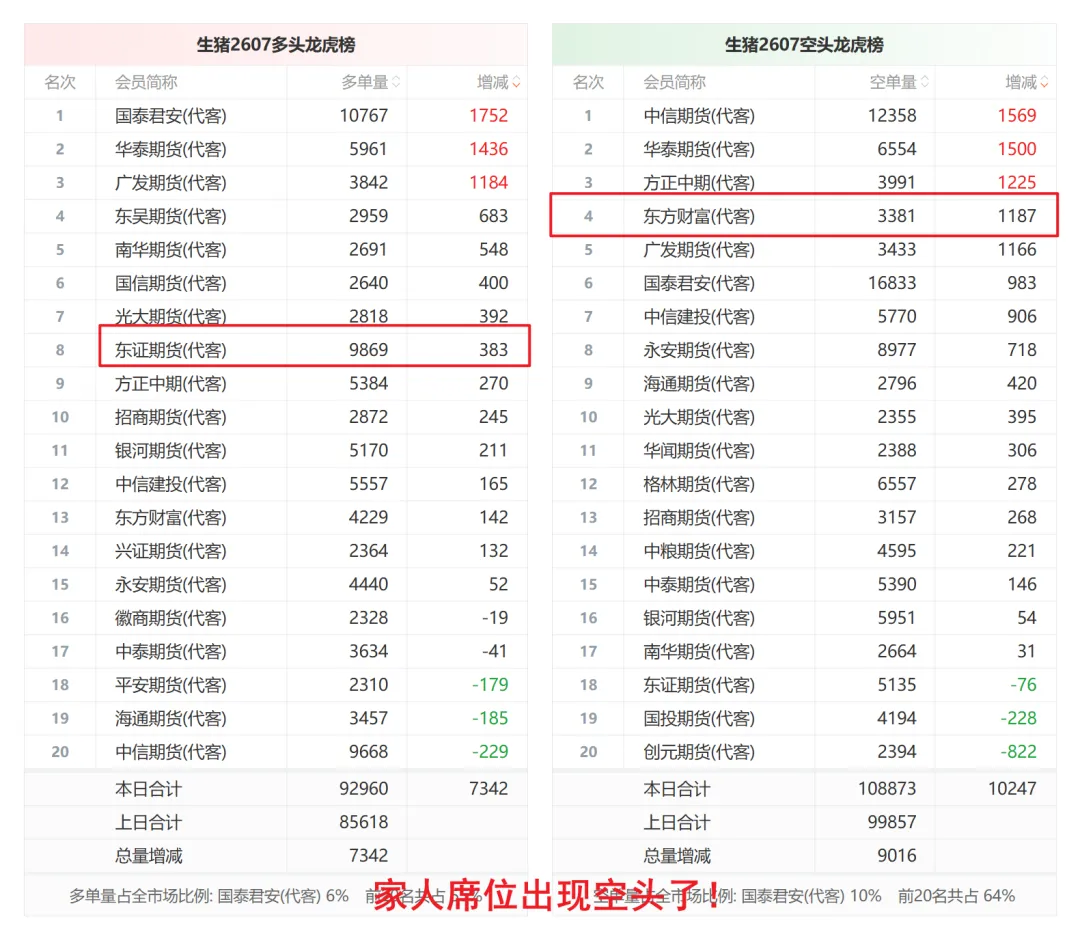Sort short table by 空单量 column arrows
The height and width of the screenshot is (930, 1080).
pyautogui.click(x=924, y=82)
